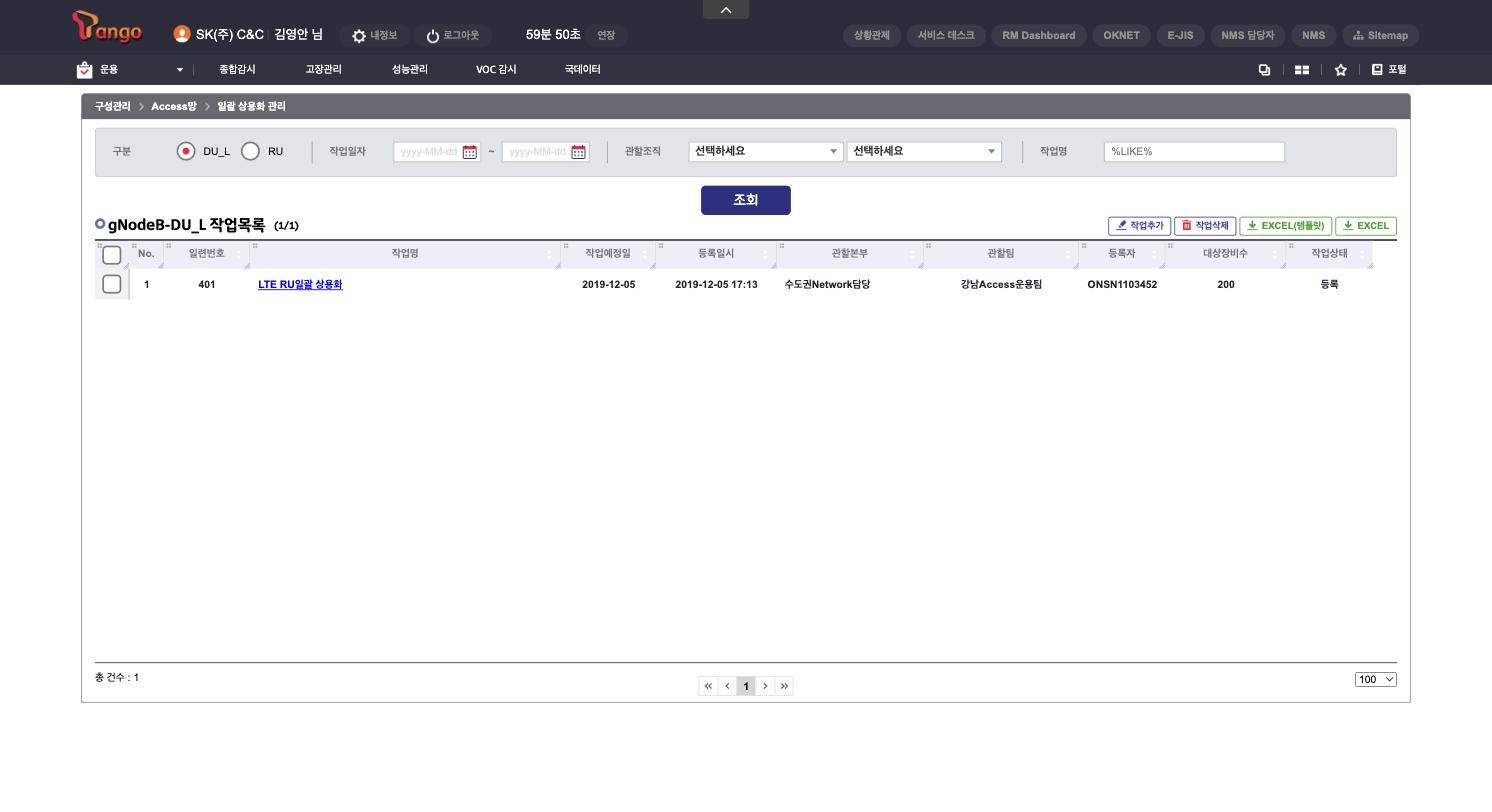Check the select-all header checkbox
The height and width of the screenshot is (812, 1492).
tap(112, 255)
